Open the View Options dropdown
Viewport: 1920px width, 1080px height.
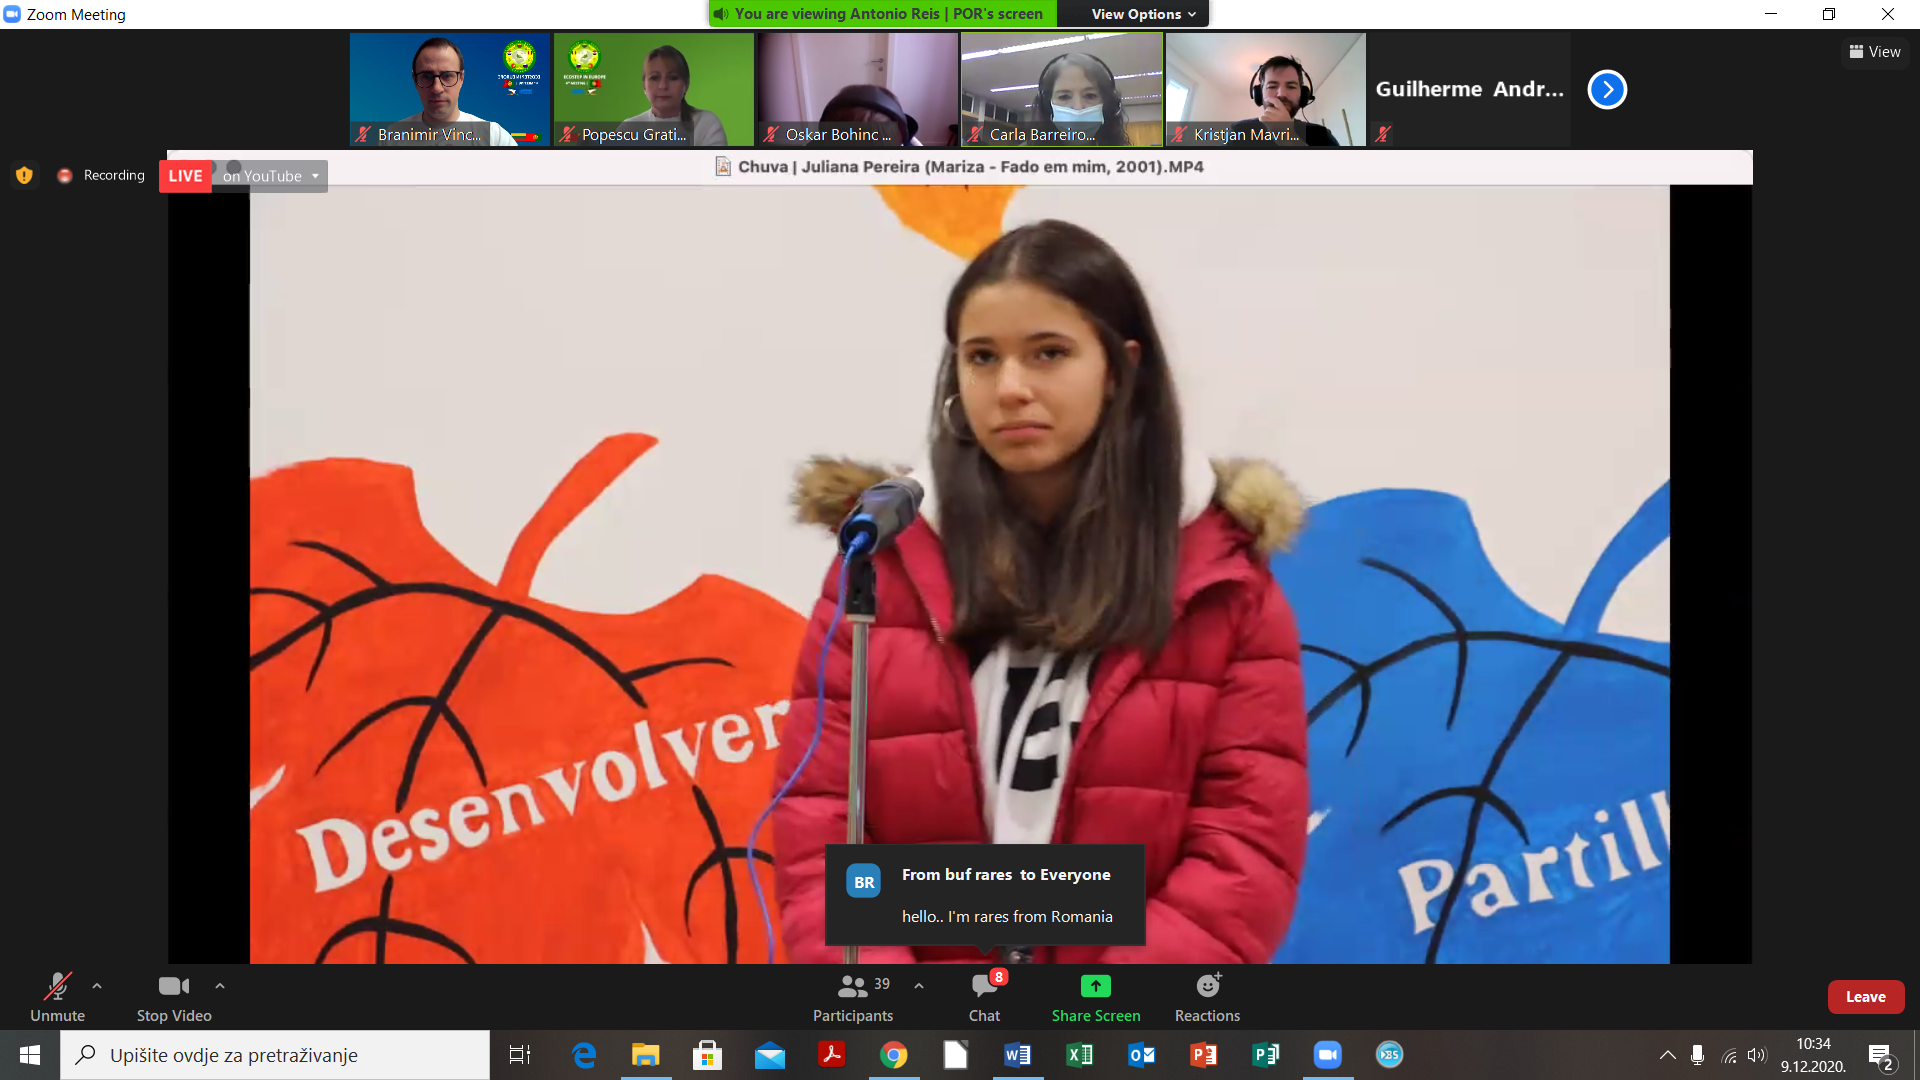pyautogui.click(x=1143, y=14)
